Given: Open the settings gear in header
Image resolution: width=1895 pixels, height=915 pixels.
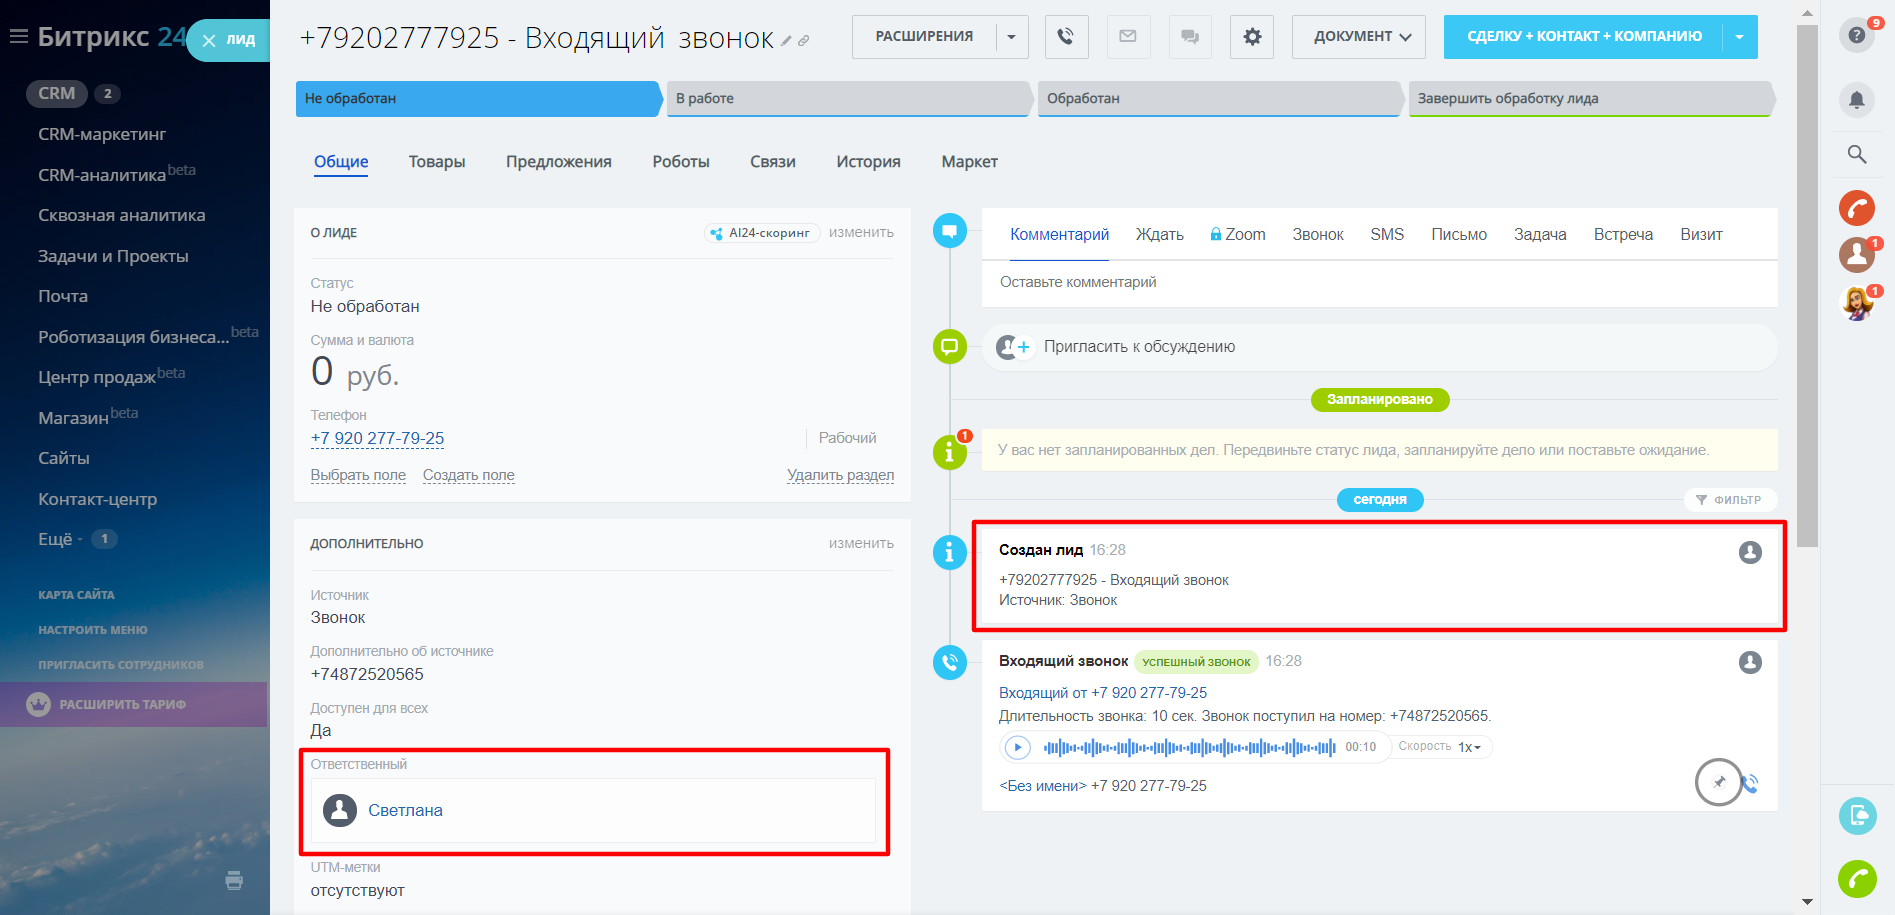Looking at the screenshot, I should pyautogui.click(x=1251, y=37).
